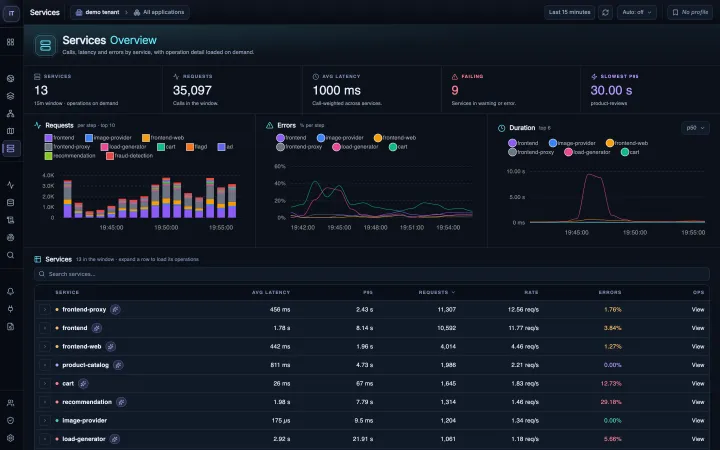Viewport: 720px width, 450px height.
Task: Click the link icon beside frontend-web
Action: click(x=110, y=347)
